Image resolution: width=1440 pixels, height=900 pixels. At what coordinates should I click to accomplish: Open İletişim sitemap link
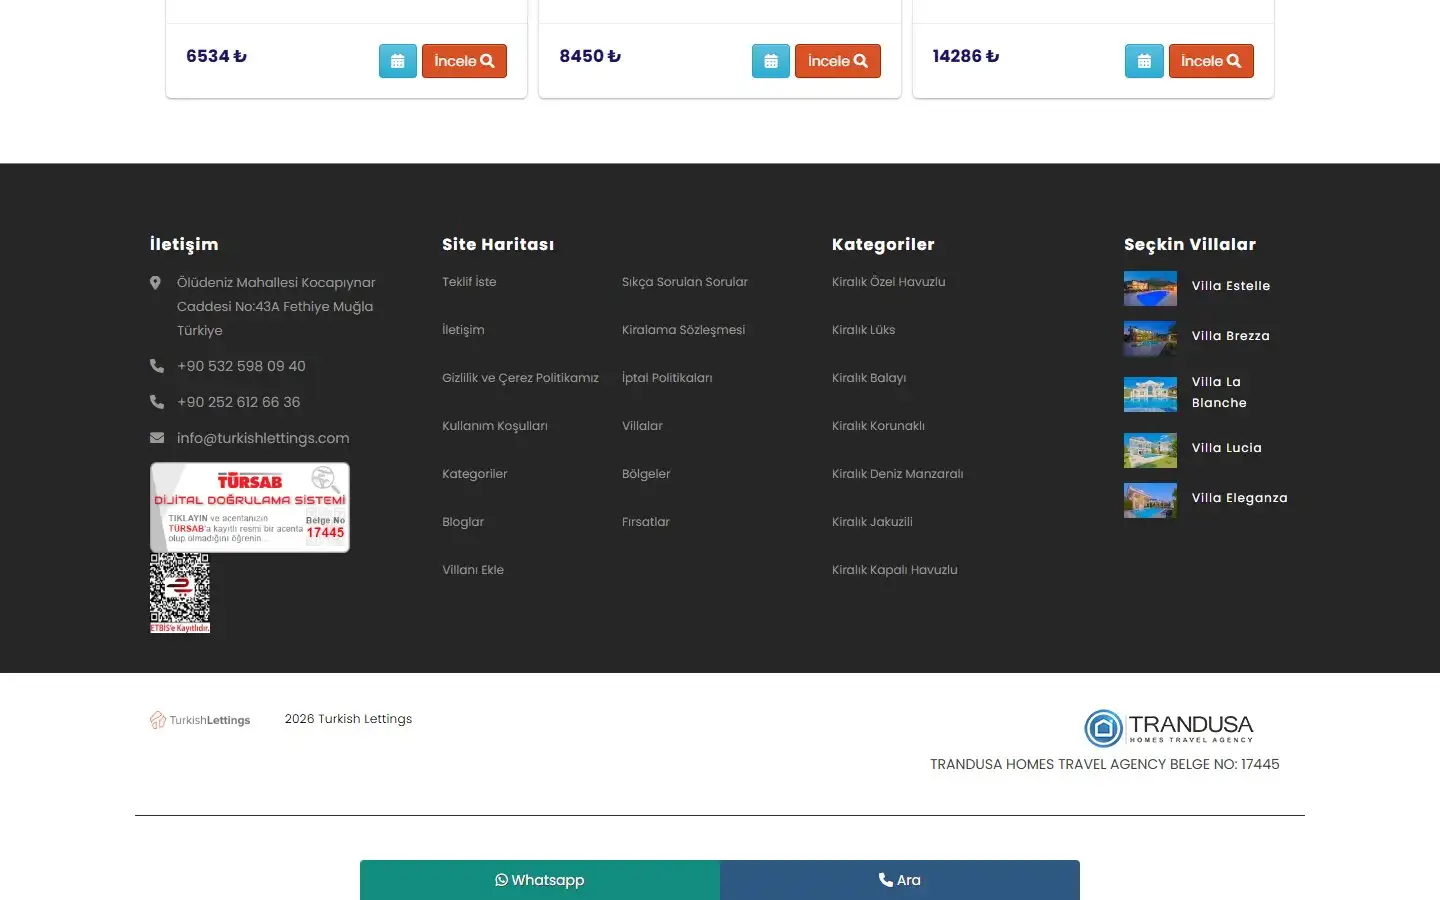[463, 330]
